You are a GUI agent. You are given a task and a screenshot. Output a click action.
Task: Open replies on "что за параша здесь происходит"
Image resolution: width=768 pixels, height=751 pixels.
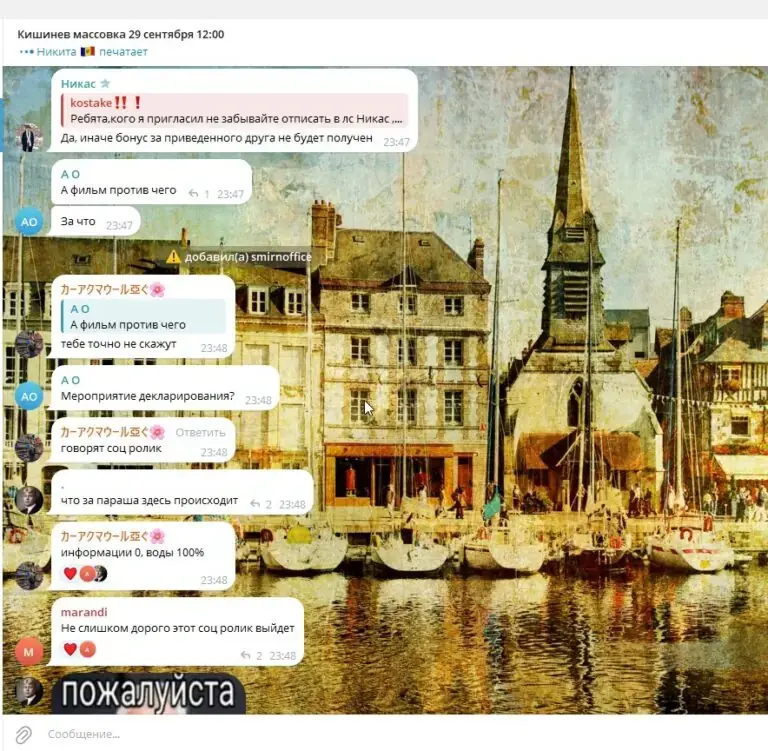[261, 504]
